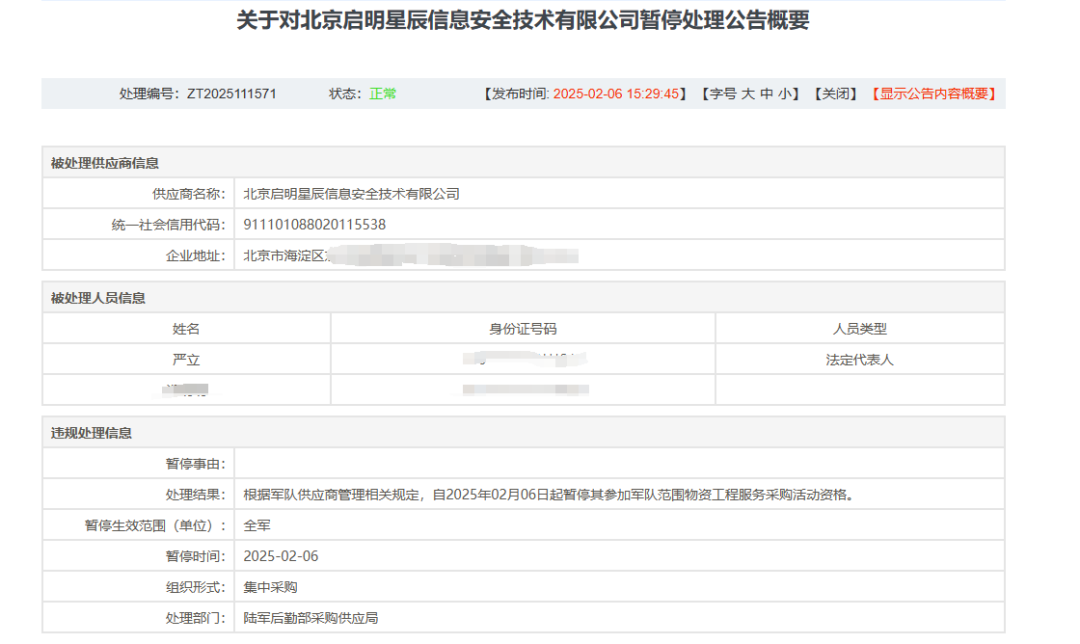The height and width of the screenshot is (644, 1080).
Task: Click the 身份证号码 column header
Action: pyautogui.click(x=523, y=329)
